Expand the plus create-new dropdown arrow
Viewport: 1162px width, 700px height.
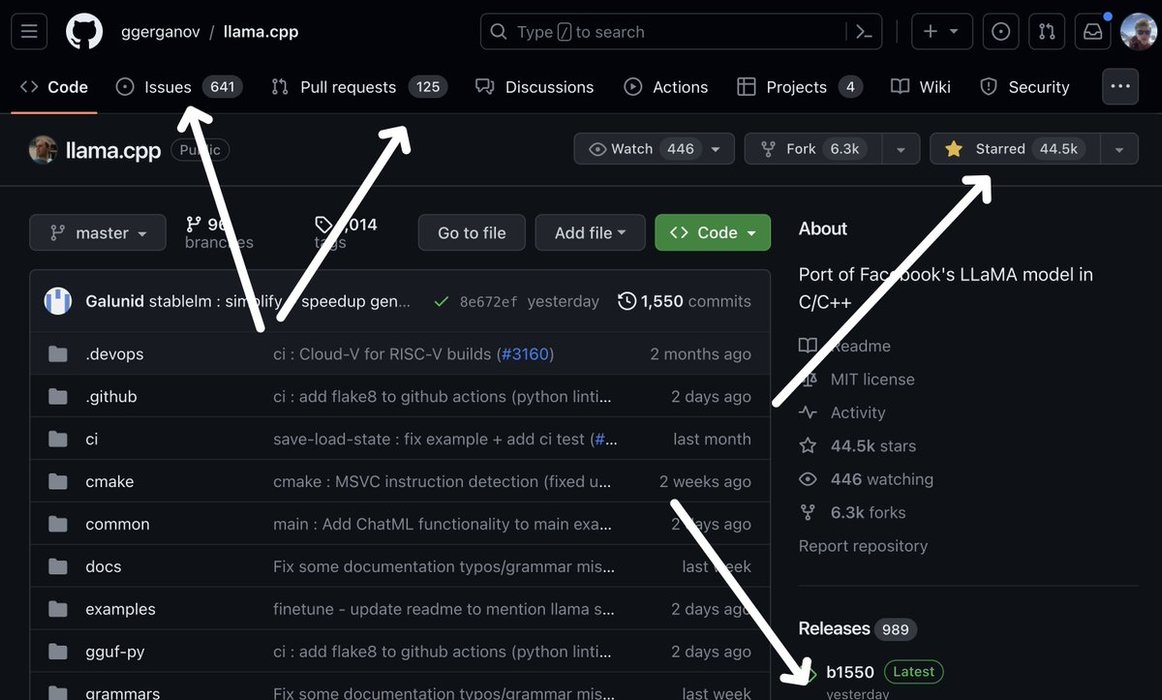pyautogui.click(x=954, y=31)
